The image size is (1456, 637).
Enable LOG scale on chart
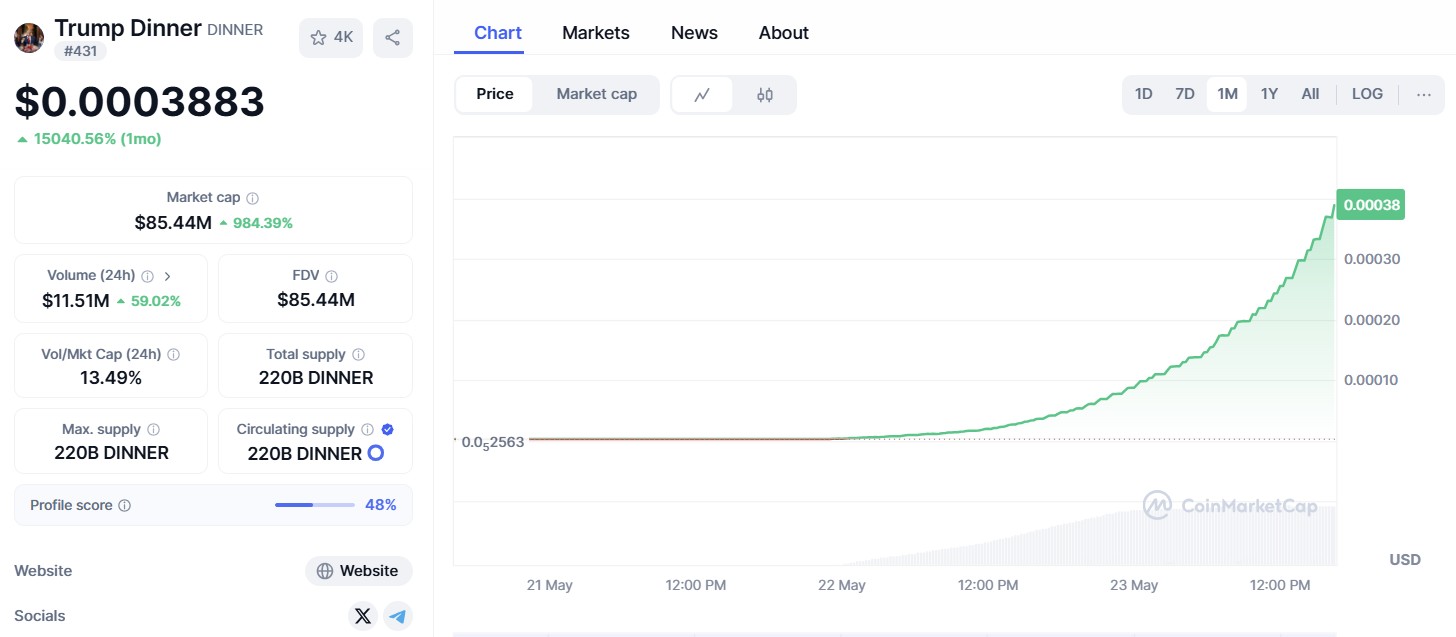(1367, 94)
